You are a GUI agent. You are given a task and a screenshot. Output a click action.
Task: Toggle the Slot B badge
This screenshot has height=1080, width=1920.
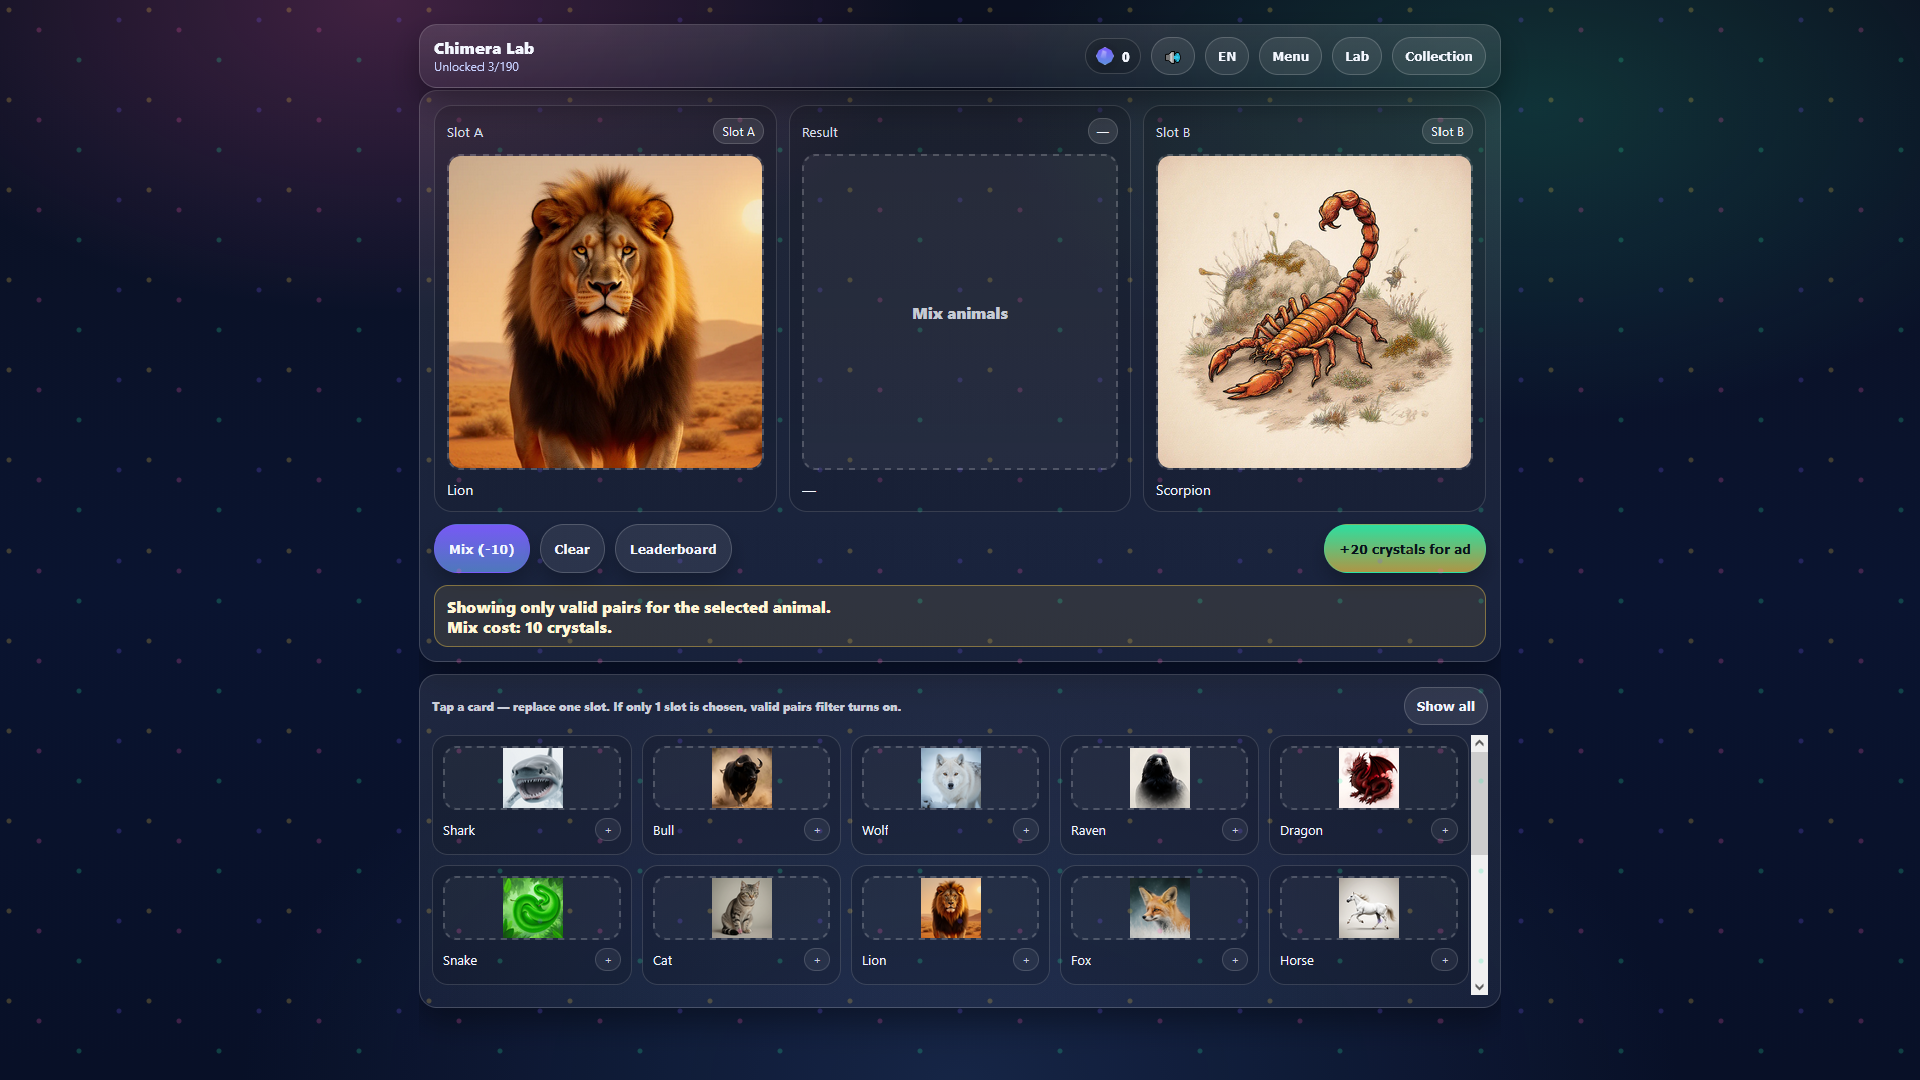(x=1446, y=131)
